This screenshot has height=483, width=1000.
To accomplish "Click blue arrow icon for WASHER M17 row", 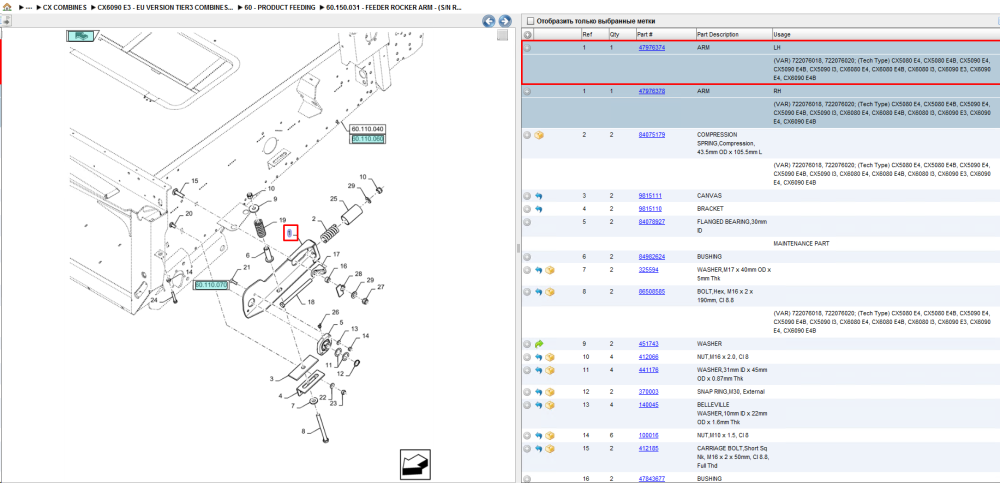I will click(539, 270).
